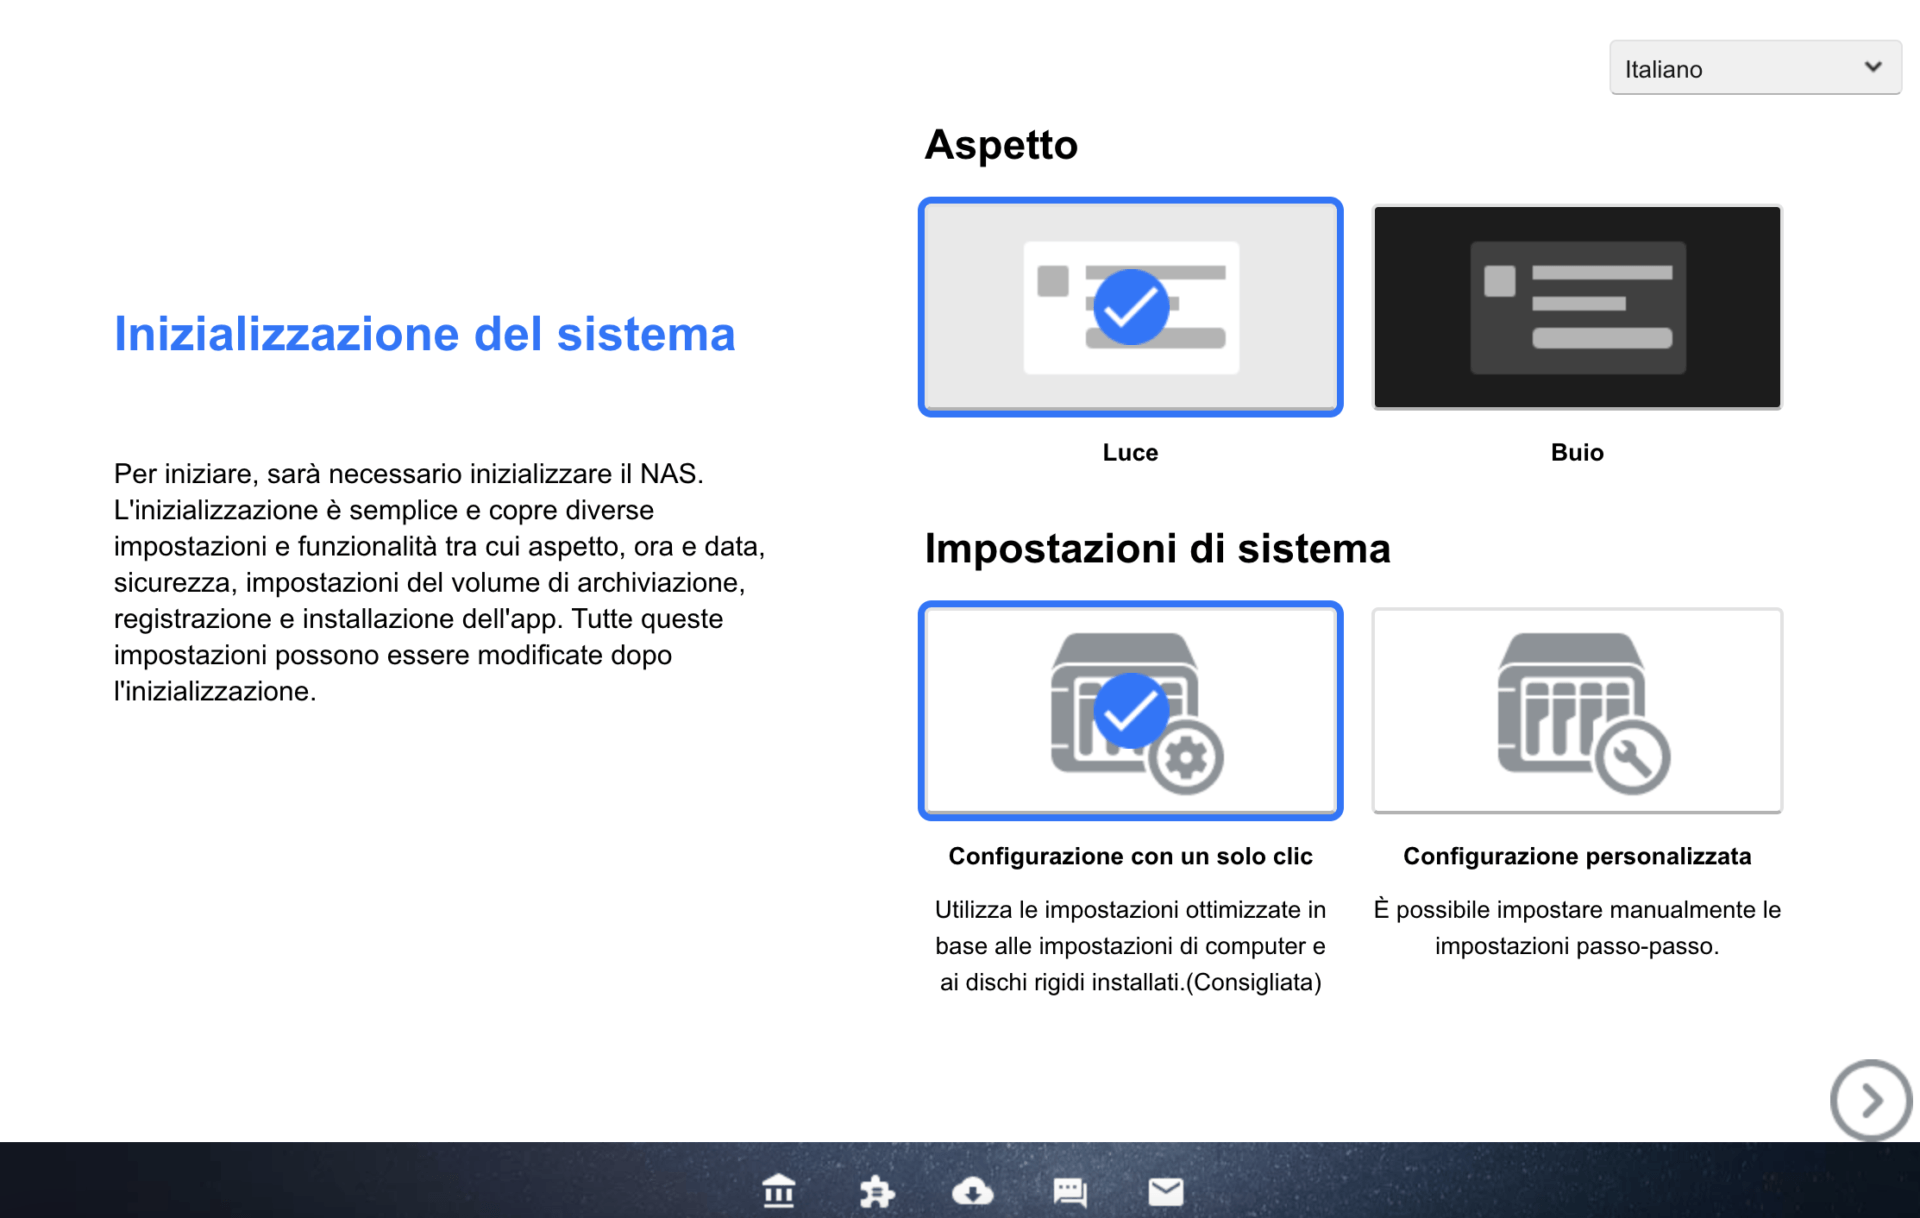Image resolution: width=1920 pixels, height=1218 pixels.
Task: Click the next arrow circle icon
Action: [1870, 1100]
